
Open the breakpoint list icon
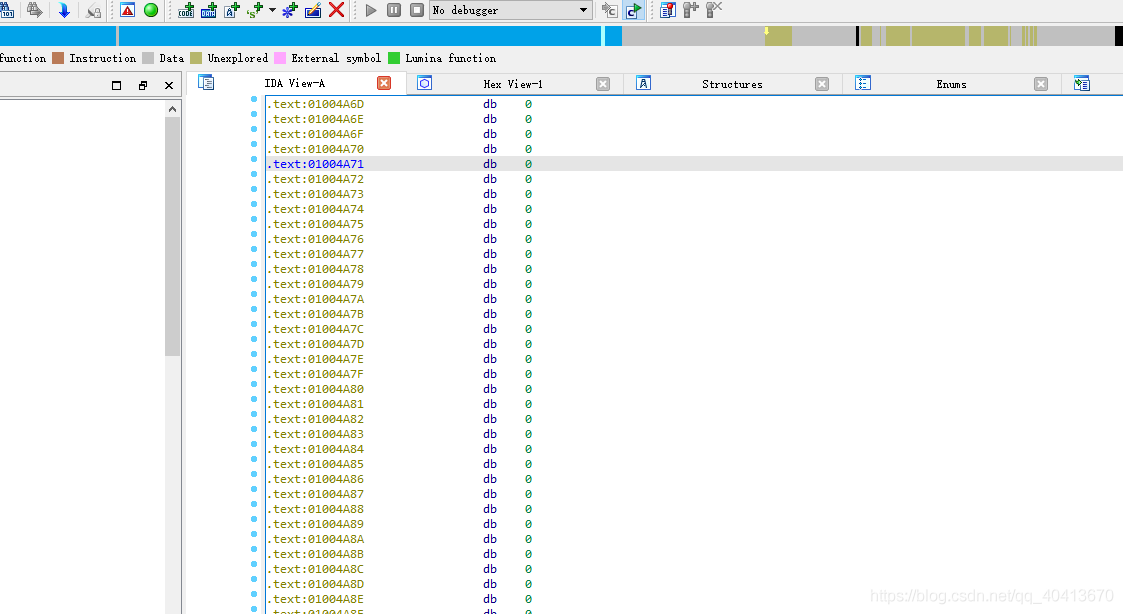[667, 10]
